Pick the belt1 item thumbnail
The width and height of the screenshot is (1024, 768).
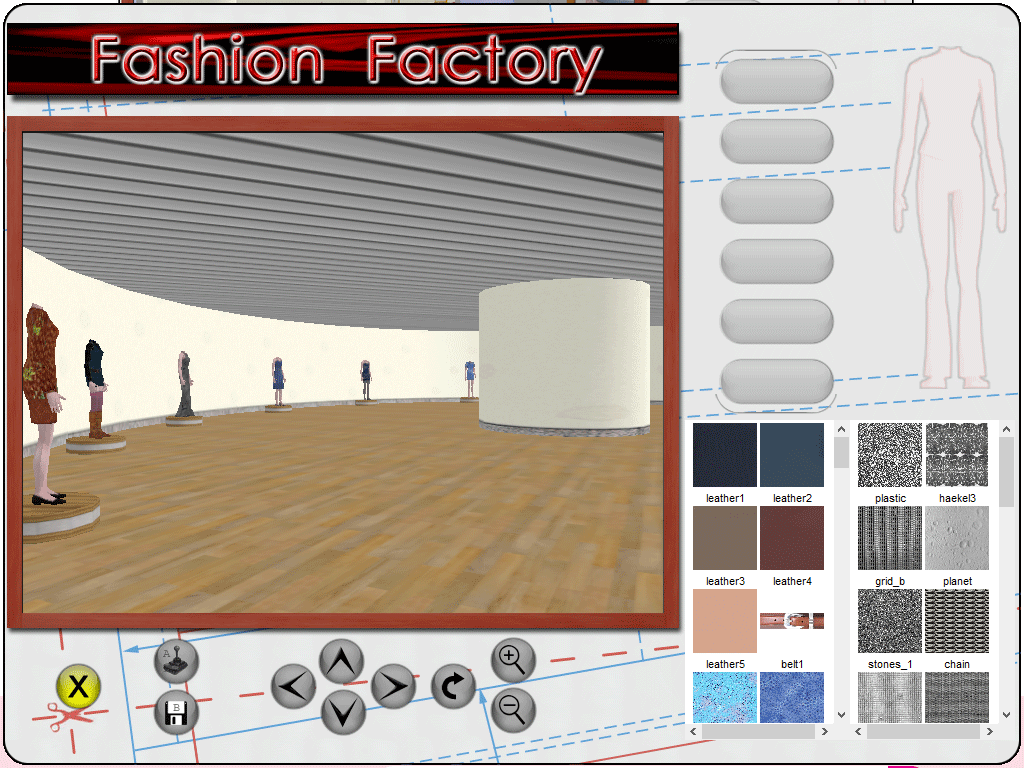(x=792, y=620)
